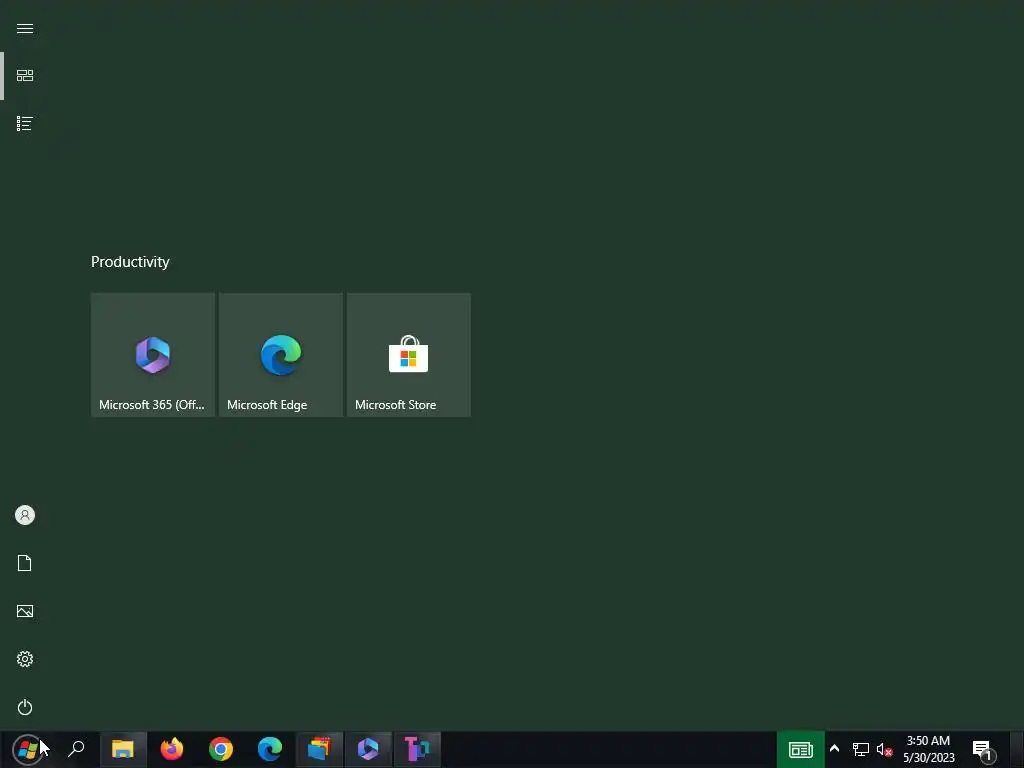
Task: Open the Action Center notifications icon
Action: point(984,750)
